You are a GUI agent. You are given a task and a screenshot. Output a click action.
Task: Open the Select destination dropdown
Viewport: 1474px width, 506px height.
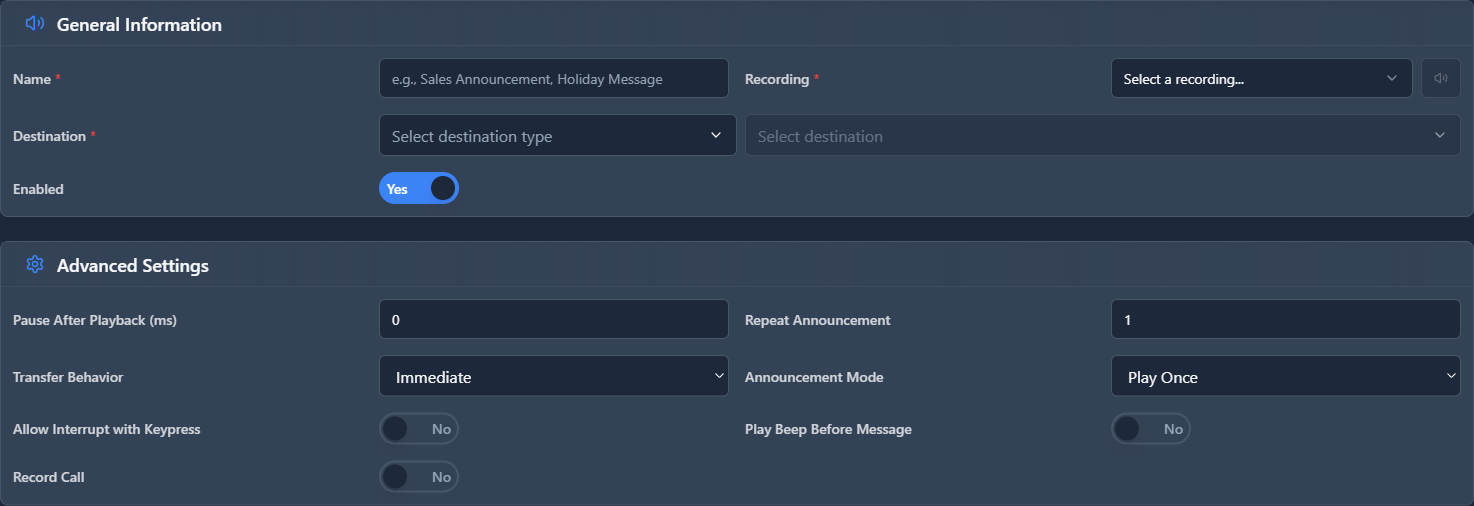(x=1102, y=135)
